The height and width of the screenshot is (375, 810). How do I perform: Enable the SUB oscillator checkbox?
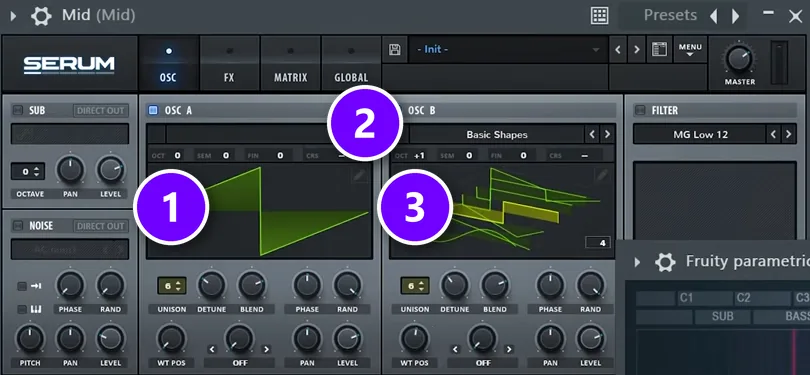18,110
